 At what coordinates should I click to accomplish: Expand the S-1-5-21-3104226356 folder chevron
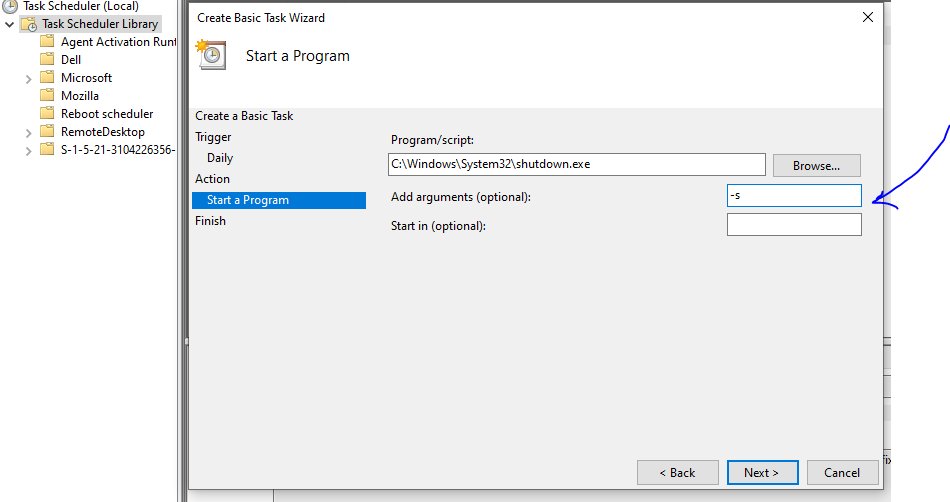(x=28, y=151)
